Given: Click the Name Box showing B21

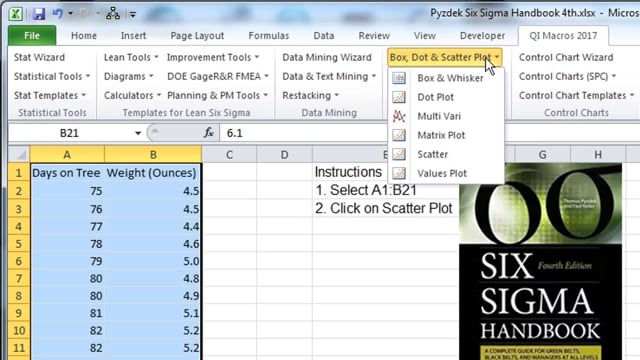Looking at the screenshot, I should tap(69, 133).
